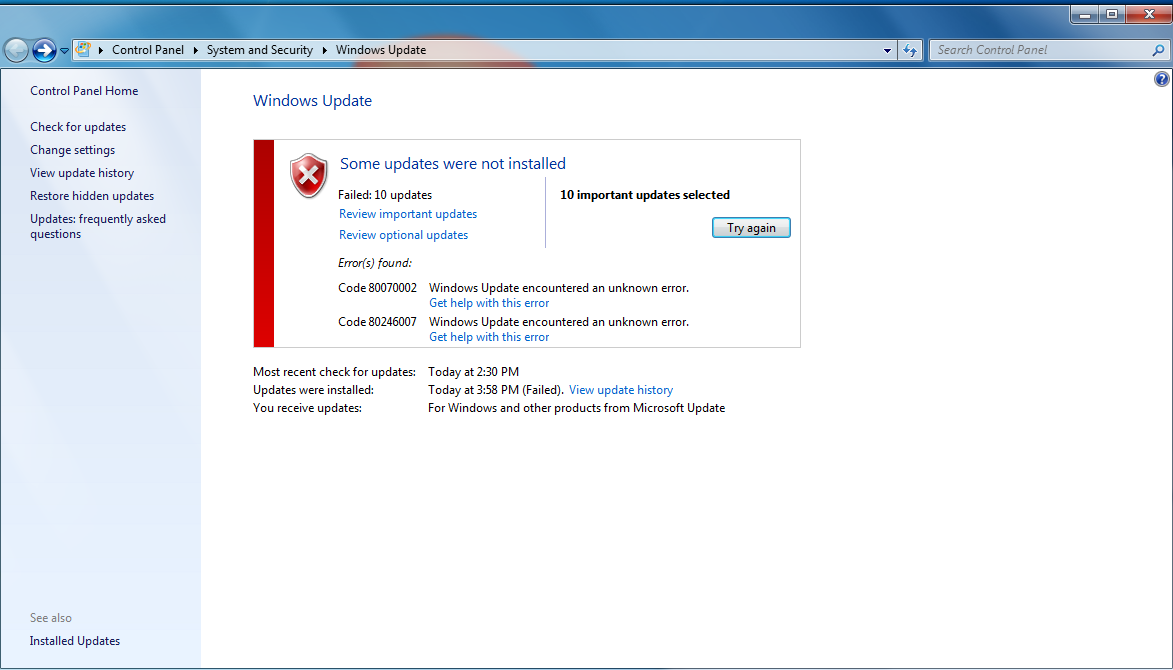Click the Back navigation arrow
The image size is (1173, 670).
tap(16, 50)
